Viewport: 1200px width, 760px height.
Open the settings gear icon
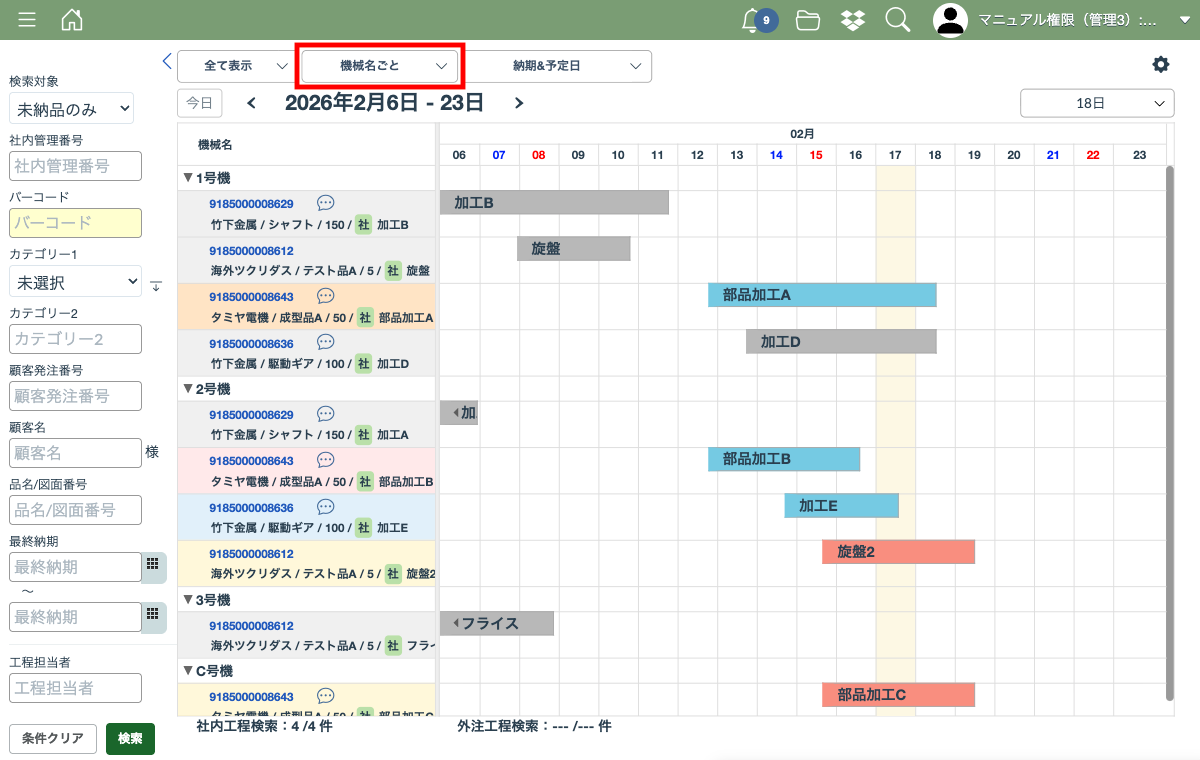[x=1160, y=65]
